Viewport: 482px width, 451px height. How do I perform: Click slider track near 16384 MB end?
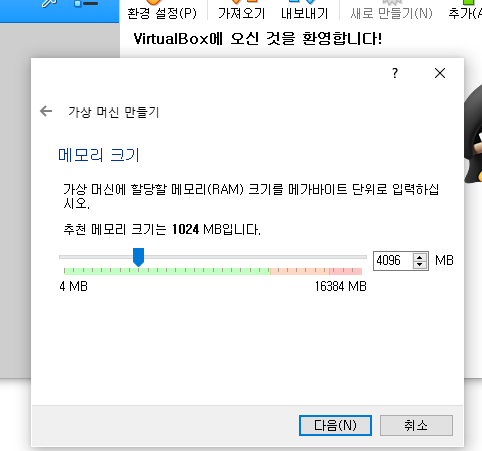tap(360, 257)
